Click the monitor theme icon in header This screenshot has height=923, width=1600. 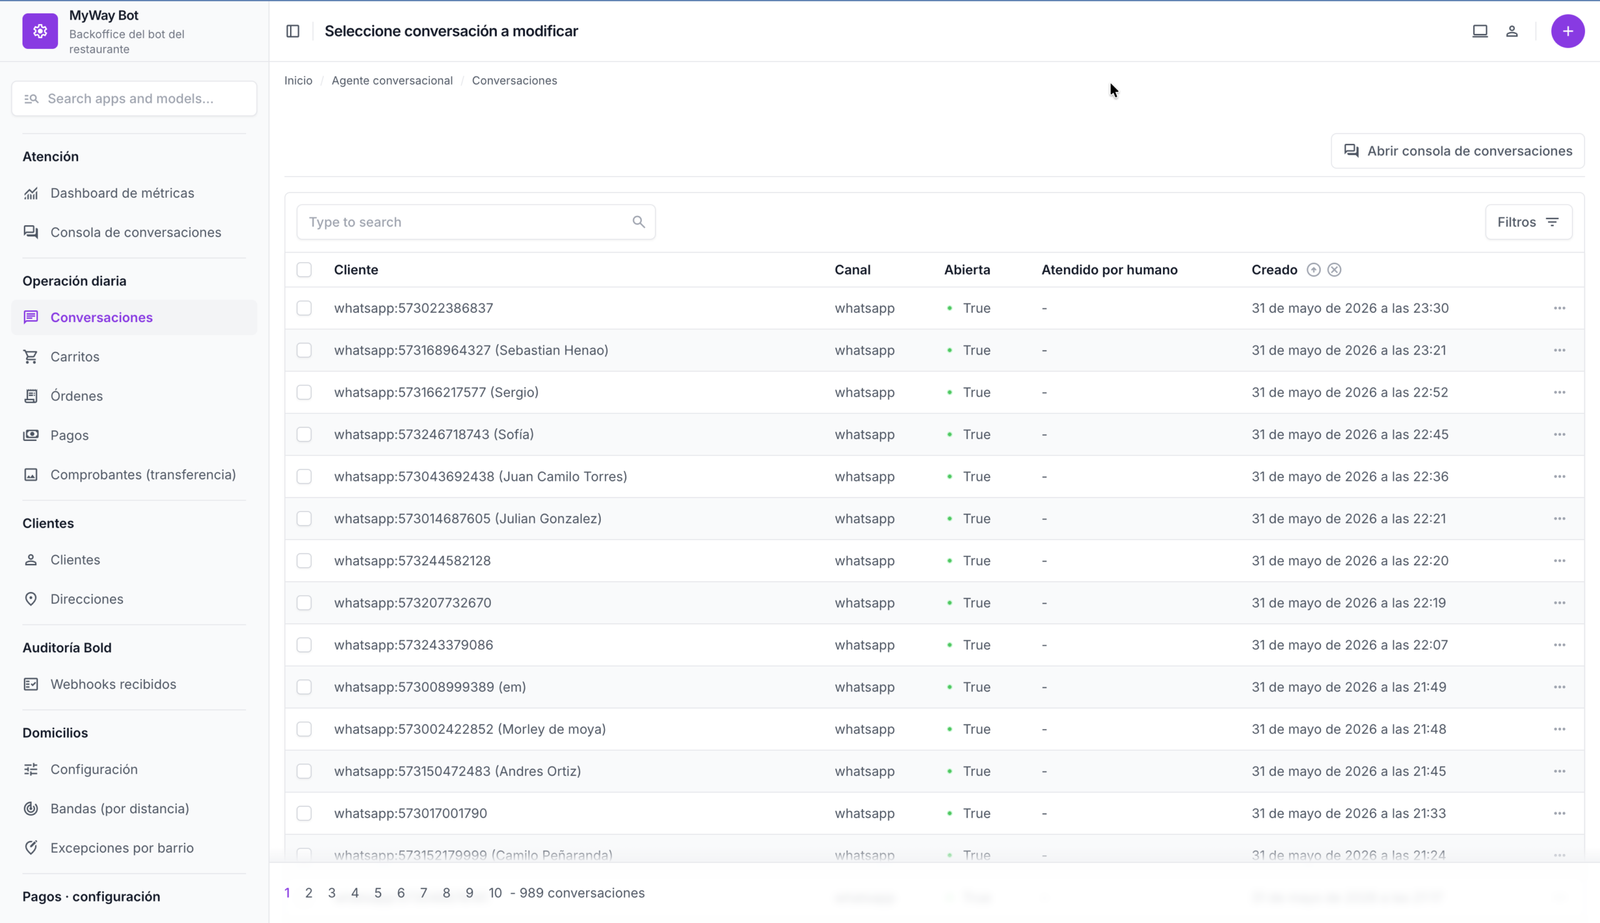pyautogui.click(x=1480, y=31)
